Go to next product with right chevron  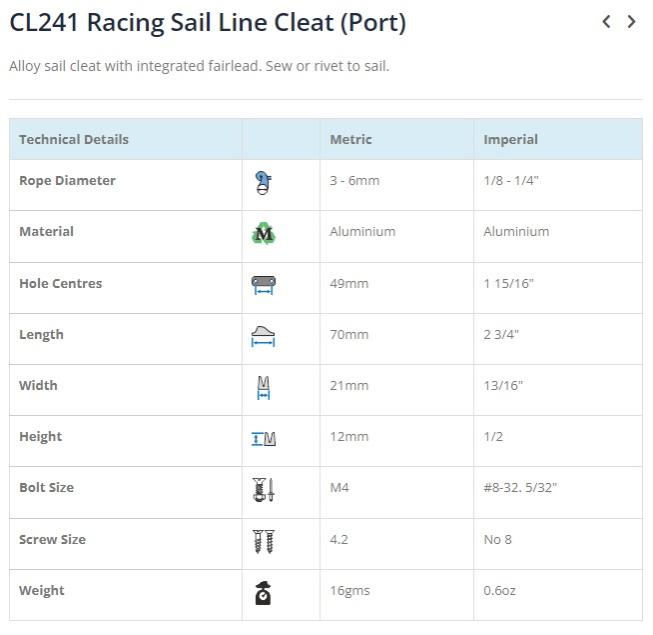coord(631,21)
